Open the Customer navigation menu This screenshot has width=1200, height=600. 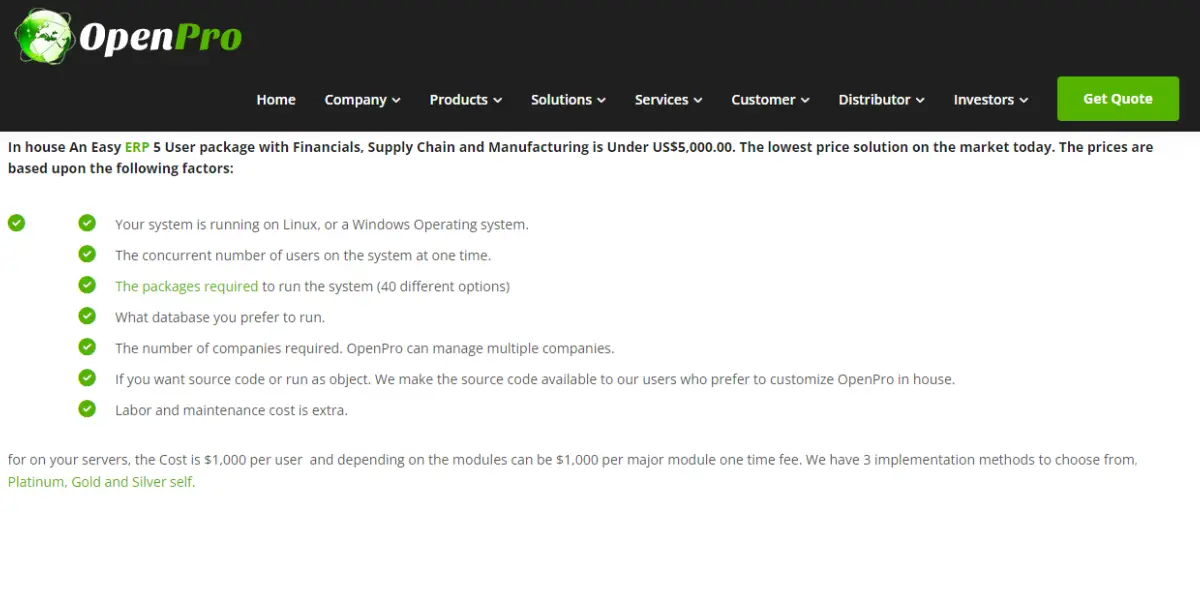click(770, 100)
